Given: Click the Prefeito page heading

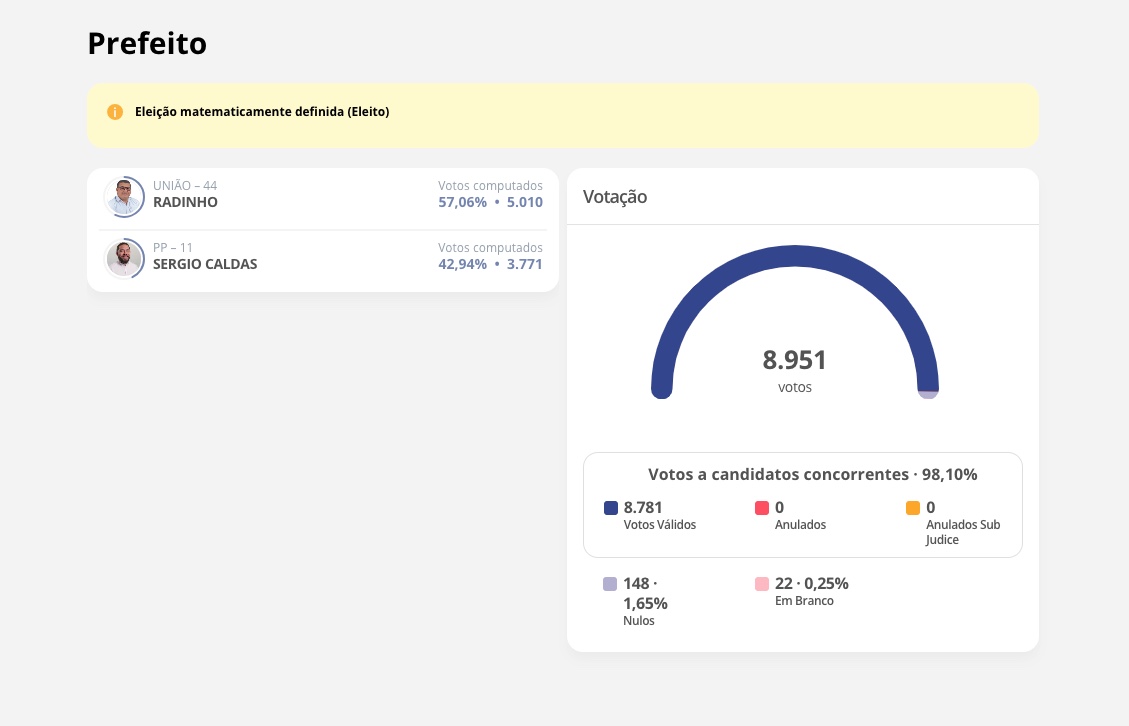Looking at the screenshot, I should (x=147, y=44).
